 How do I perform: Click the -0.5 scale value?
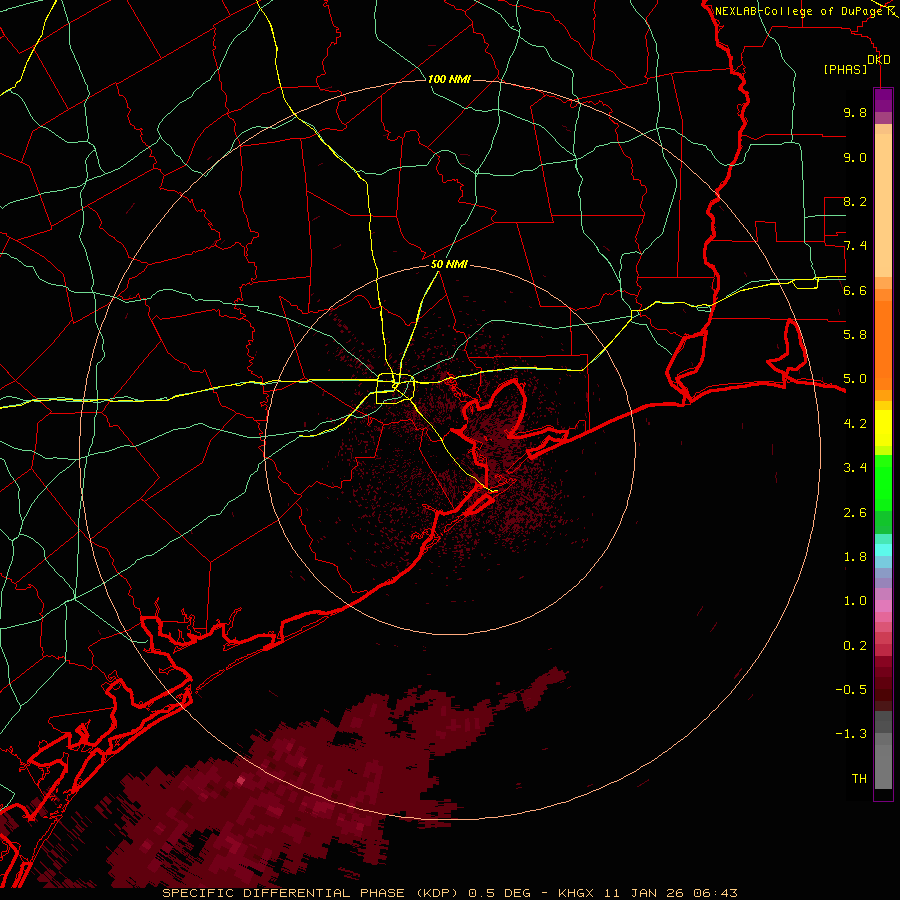[851, 689]
